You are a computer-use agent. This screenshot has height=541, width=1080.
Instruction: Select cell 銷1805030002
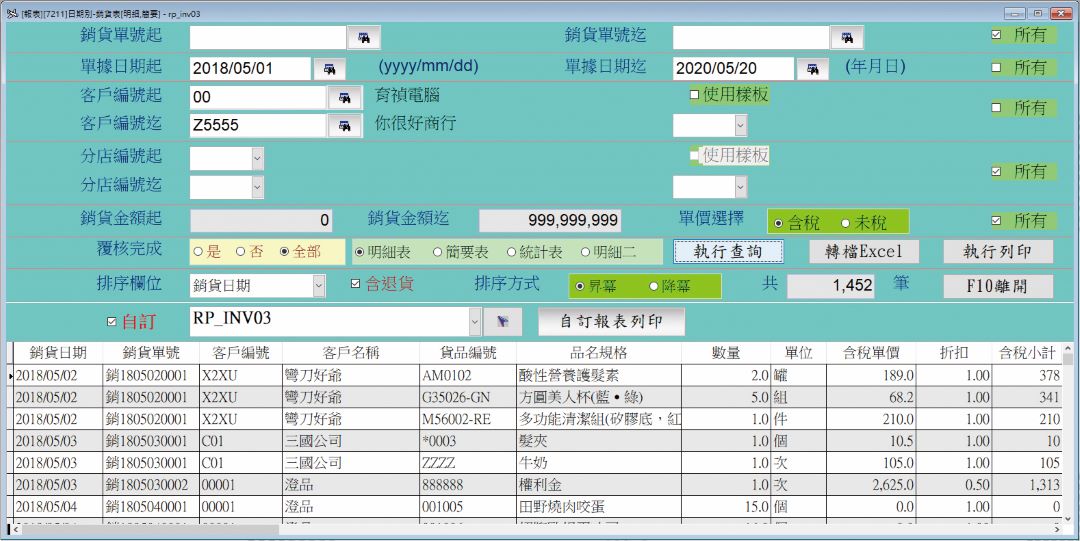pos(151,485)
